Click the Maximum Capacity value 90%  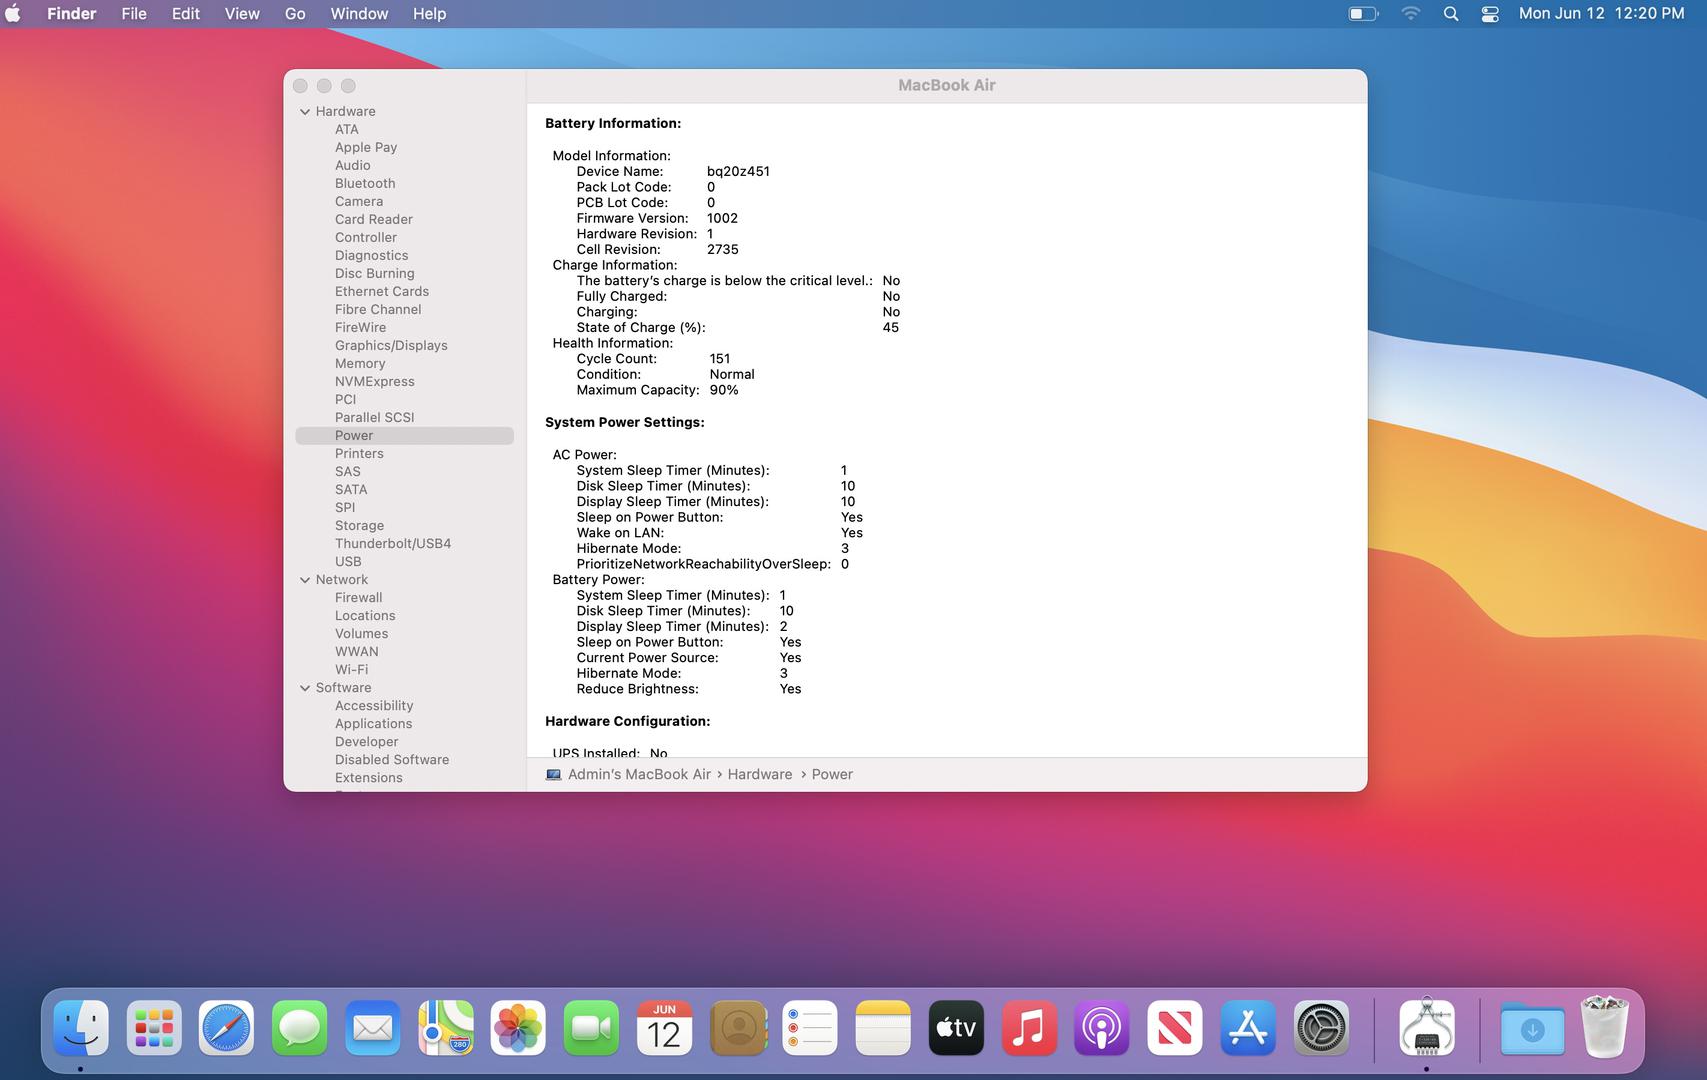click(724, 390)
